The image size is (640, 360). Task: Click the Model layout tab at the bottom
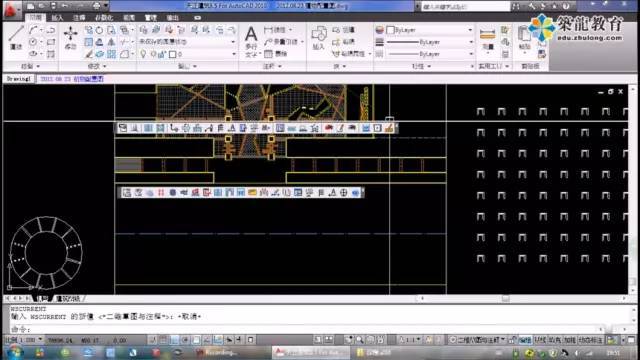coord(42,299)
